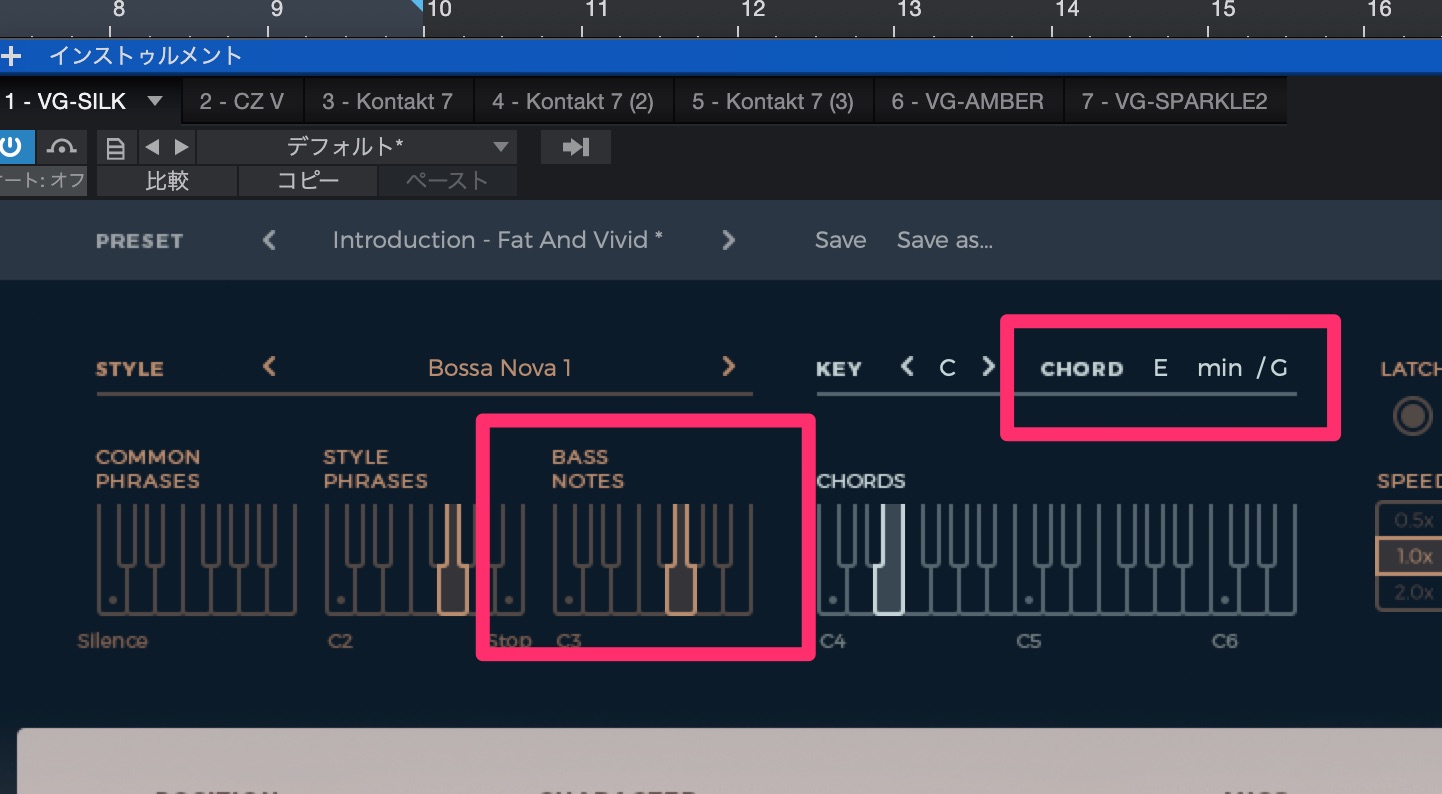Open the preset document menu icon
Screen dimensions: 1442x794
[116, 148]
